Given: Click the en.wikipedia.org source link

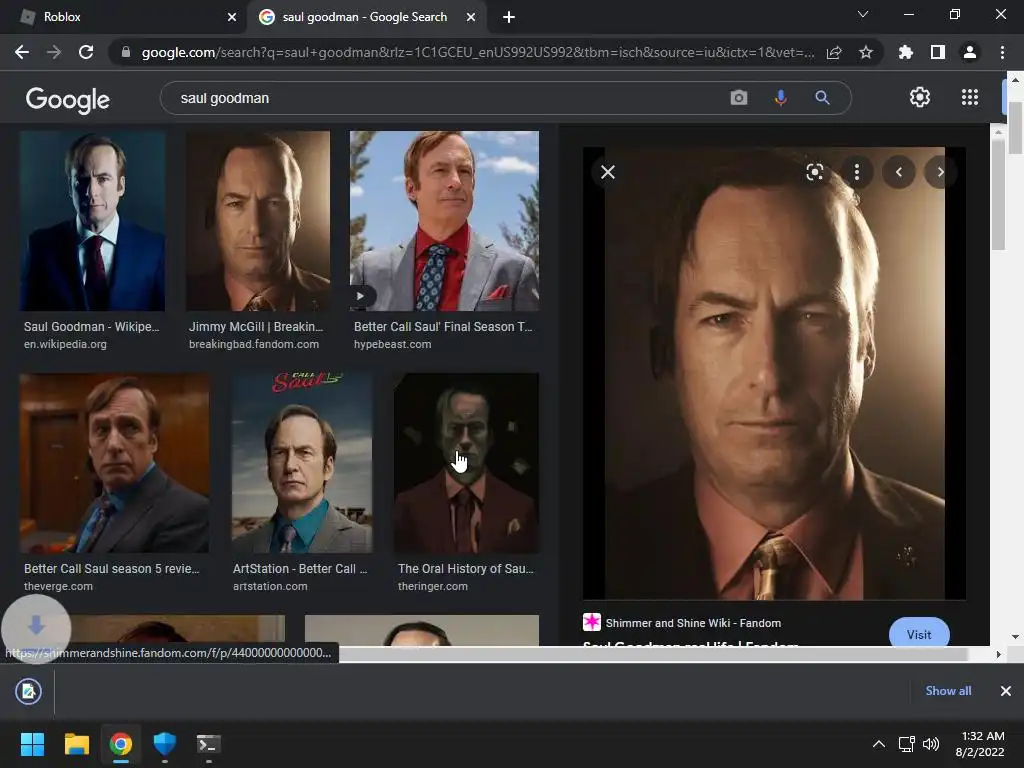Looking at the screenshot, I should 65,344.
